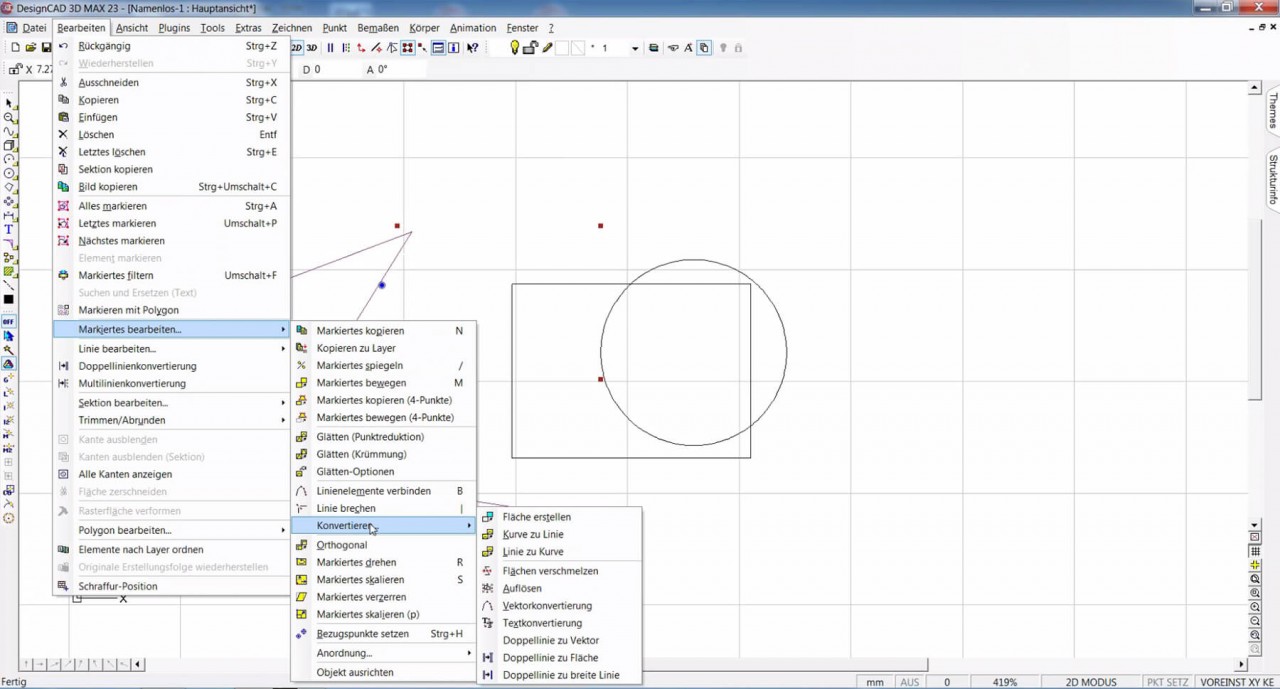The image size is (1280, 689).
Task: Open the Zeichnen menu
Action: pos(291,27)
